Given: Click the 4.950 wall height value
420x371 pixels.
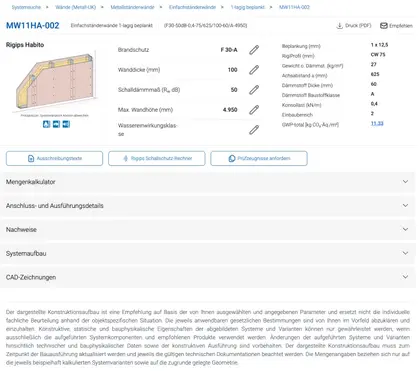Looking at the screenshot, I should (x=230, y=110).
